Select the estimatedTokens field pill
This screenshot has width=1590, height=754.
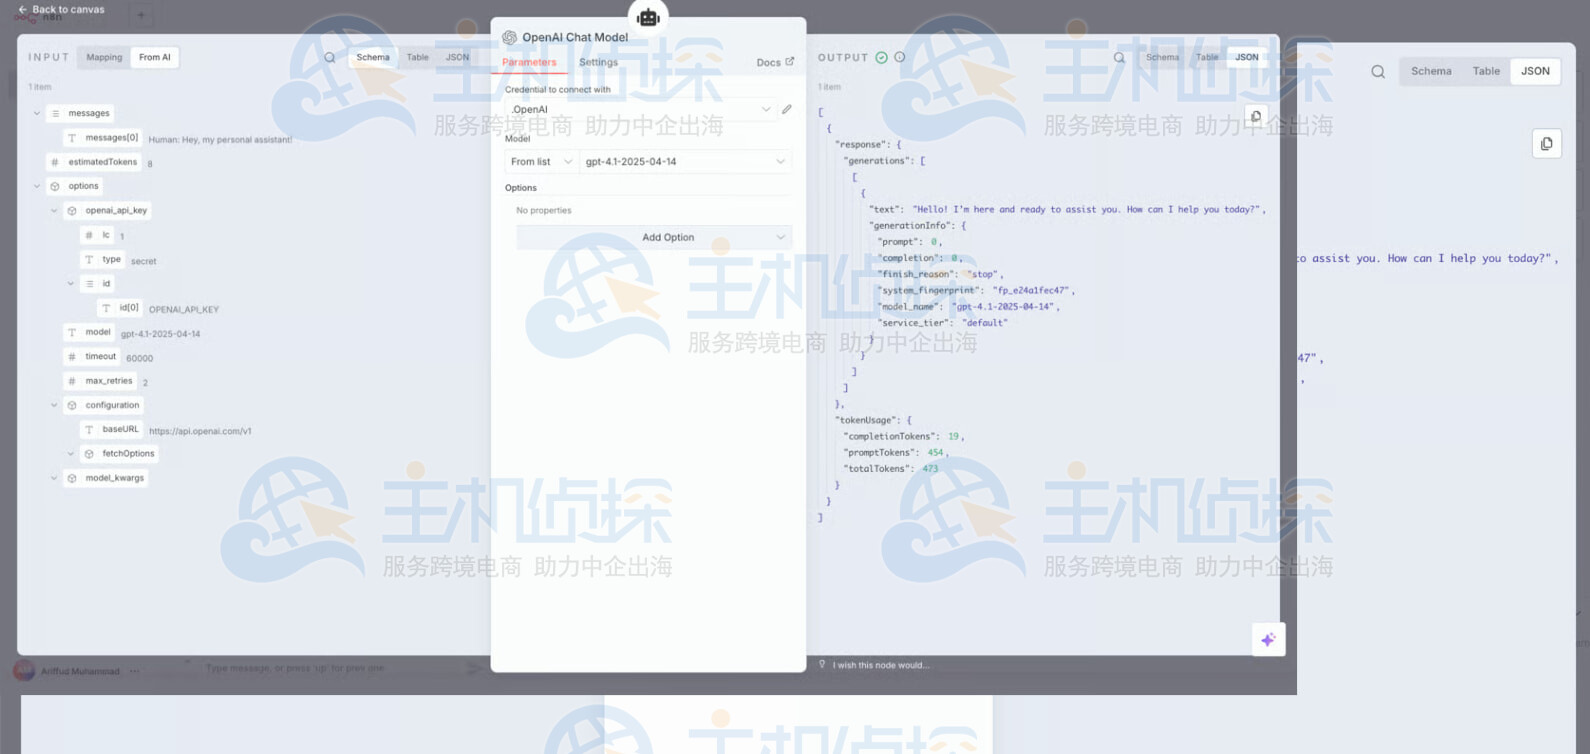(x=94, y=162)
